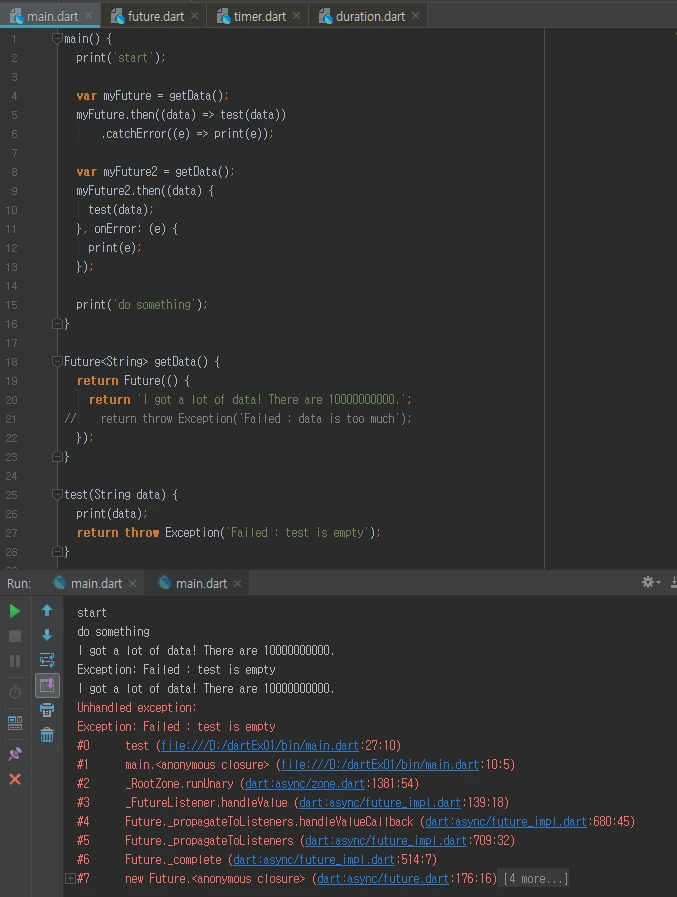Viewport: 677px width, 897px height.
Task: Place cursor on 'return throw Exception' line 27
Action: 228,533
